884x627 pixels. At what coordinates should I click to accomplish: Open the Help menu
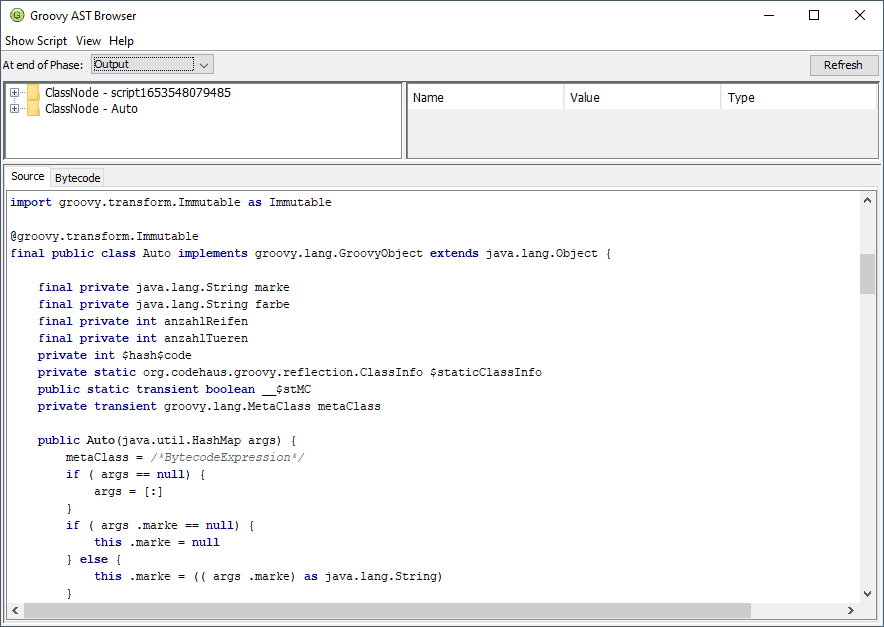click(121, 41)
